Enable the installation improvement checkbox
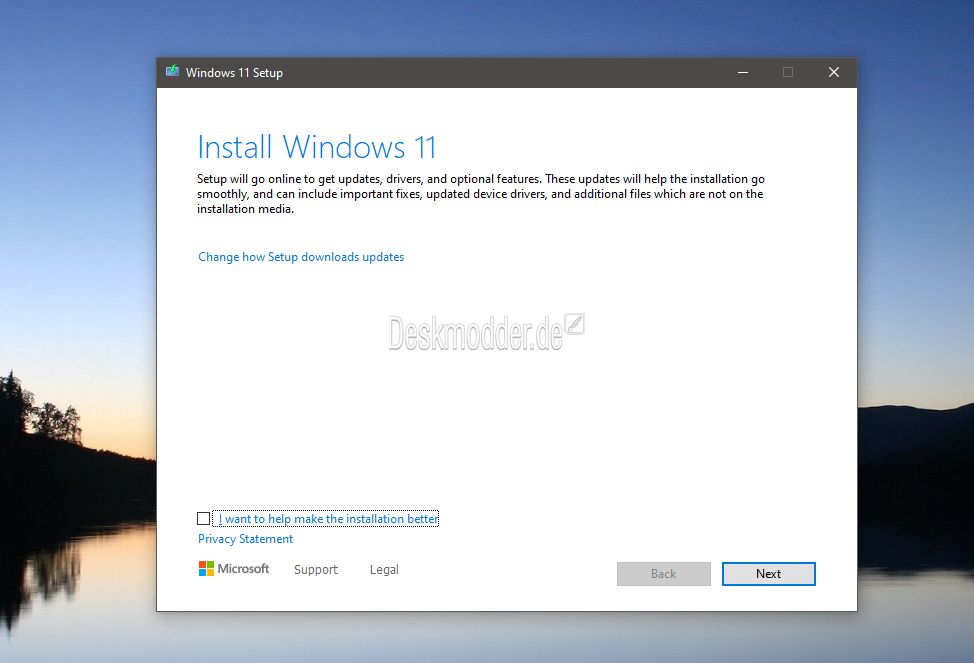The image size is (974, 663). click(203, 518)
